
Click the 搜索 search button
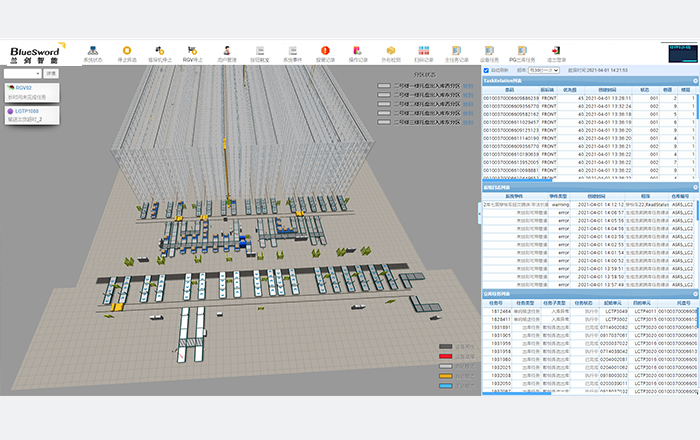point(51,73)
